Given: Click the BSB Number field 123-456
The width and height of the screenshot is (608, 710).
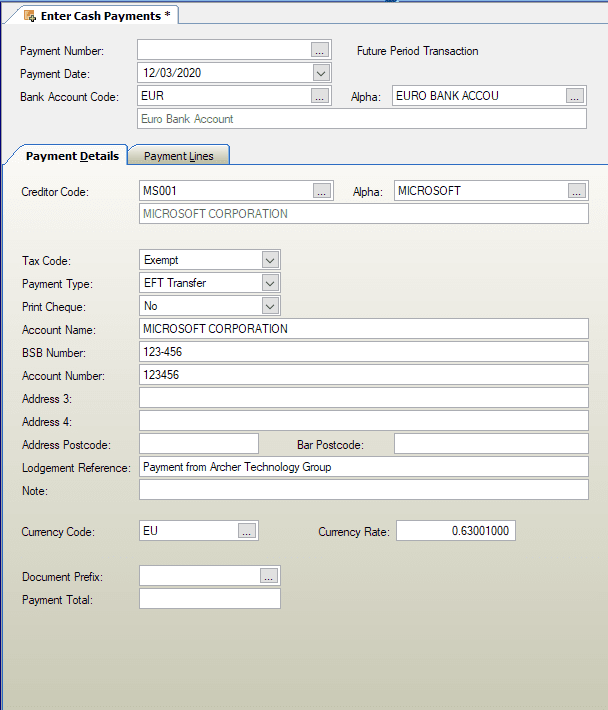Looking at the screenshot, I should point(364,352).
